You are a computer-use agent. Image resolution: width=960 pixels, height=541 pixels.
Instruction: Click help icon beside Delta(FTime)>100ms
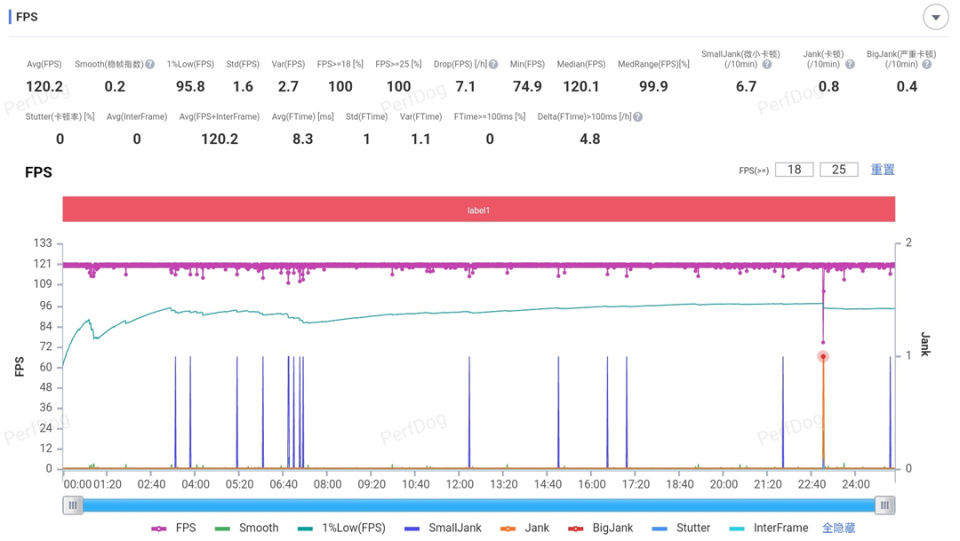pyautogui.click(x=638, y=117)
